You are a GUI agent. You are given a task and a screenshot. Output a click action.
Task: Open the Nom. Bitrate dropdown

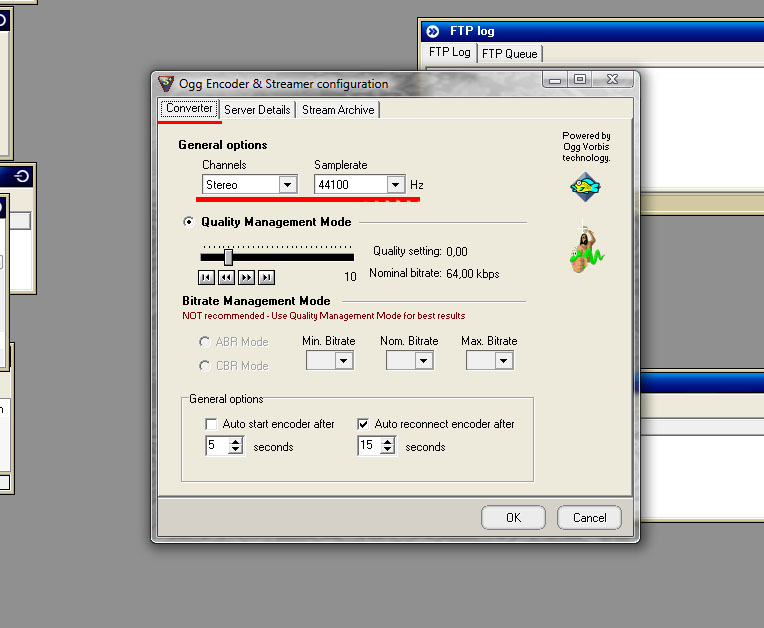pos(423,361)
